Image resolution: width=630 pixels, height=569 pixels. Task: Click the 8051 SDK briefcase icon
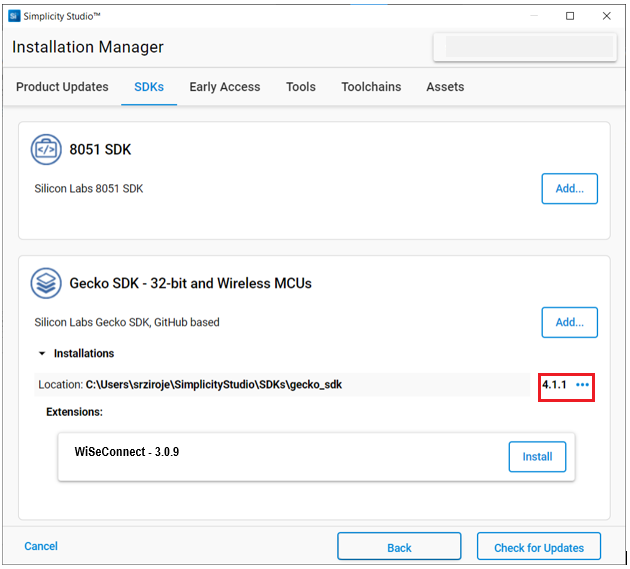point(46,149)
